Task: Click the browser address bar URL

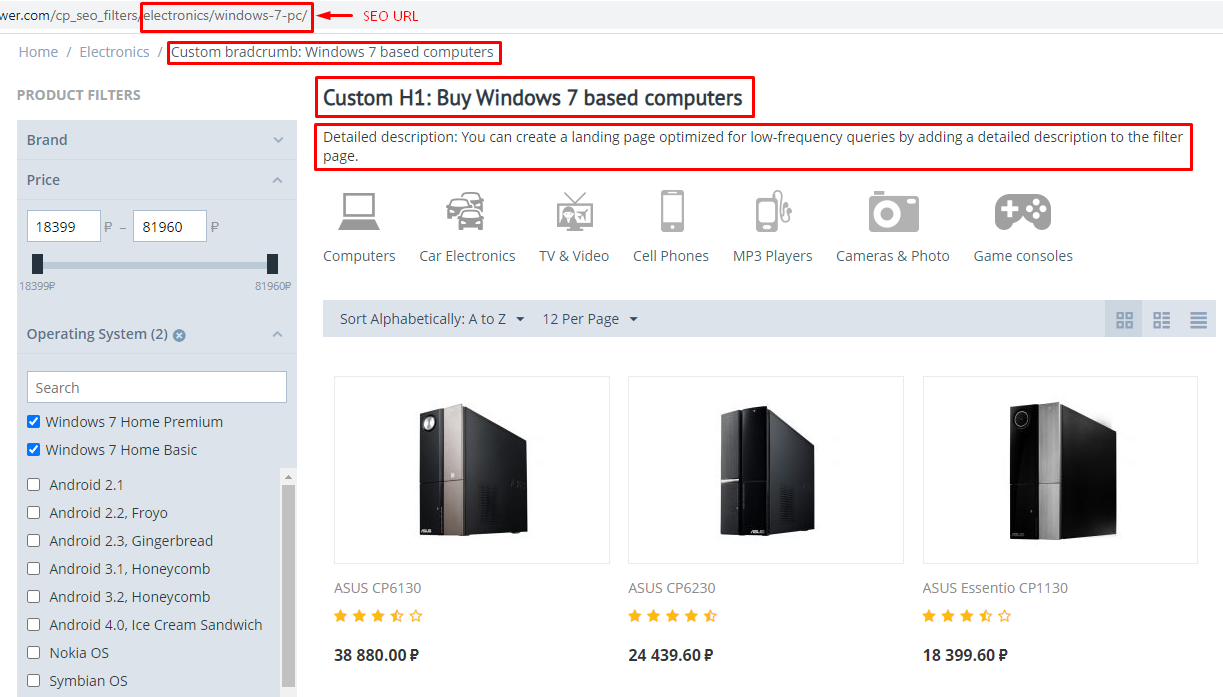Action: (154, 16)
